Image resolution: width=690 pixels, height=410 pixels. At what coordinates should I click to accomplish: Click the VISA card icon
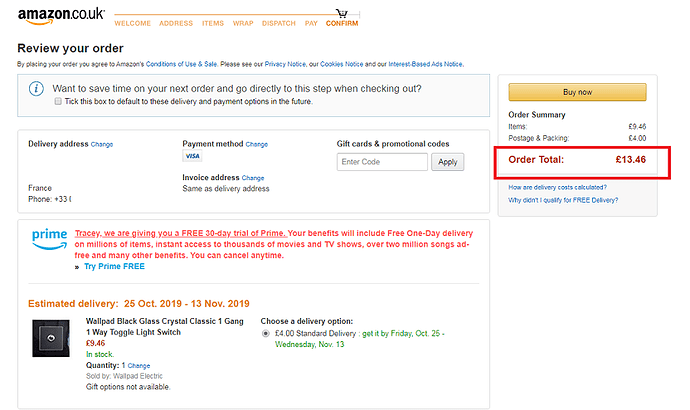pos(192,156)
